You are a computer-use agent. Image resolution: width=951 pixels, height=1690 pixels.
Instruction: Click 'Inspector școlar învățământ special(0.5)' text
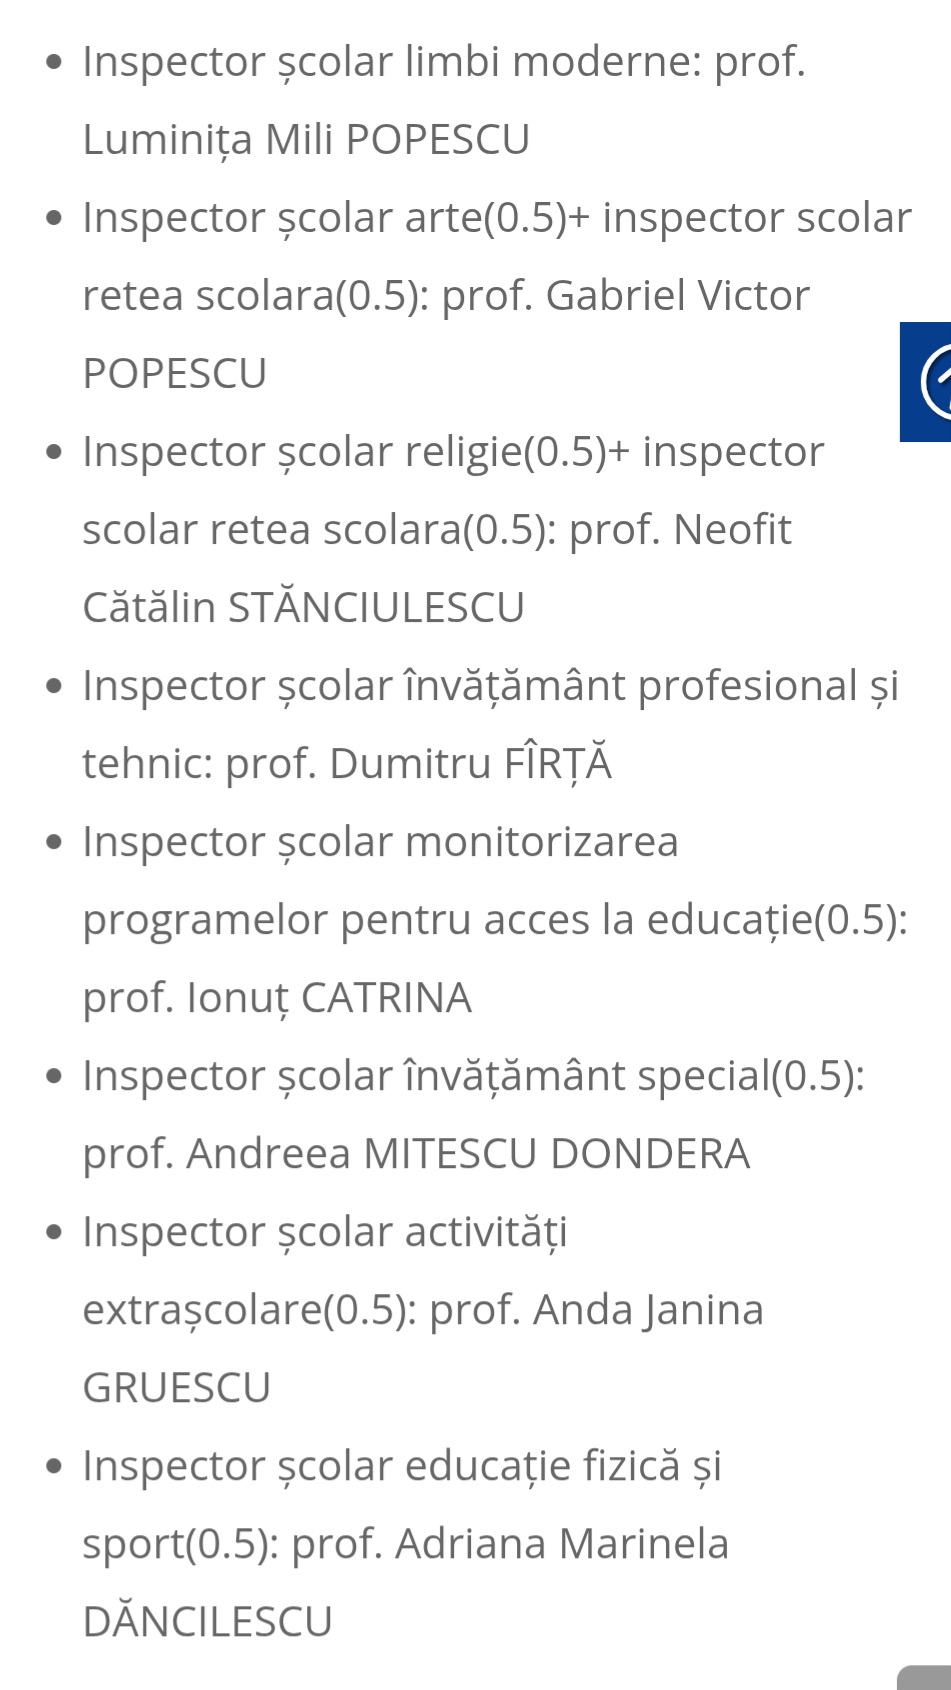474,1076
